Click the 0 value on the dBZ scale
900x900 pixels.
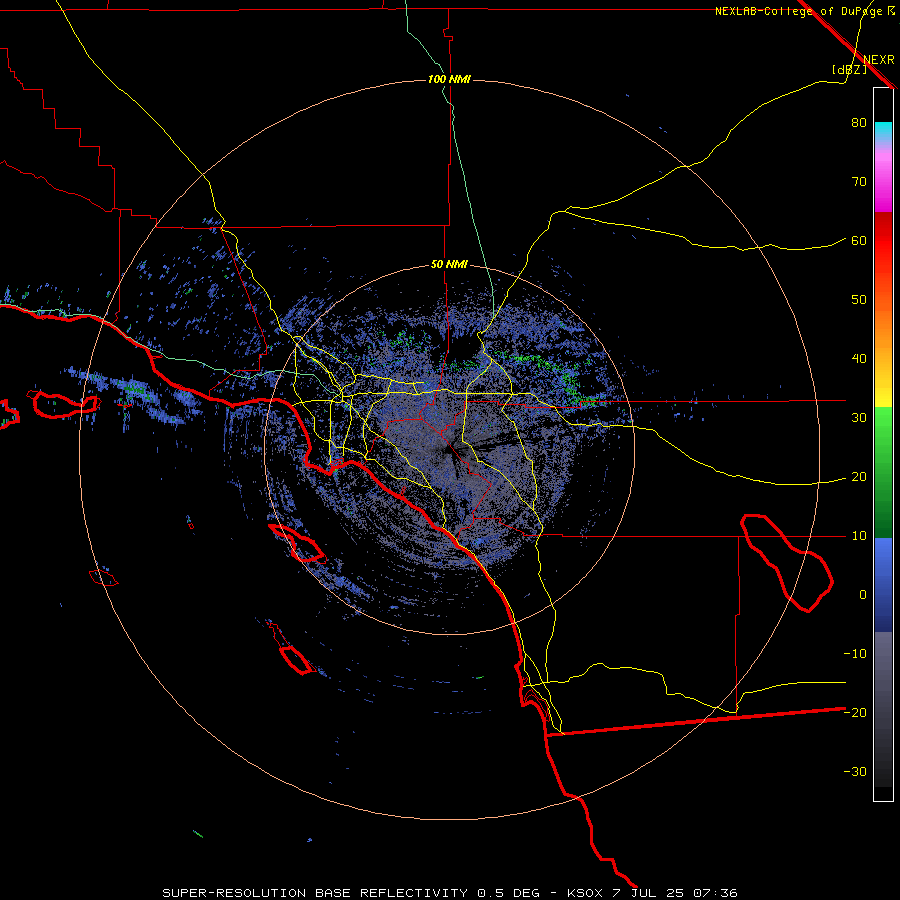863,595
